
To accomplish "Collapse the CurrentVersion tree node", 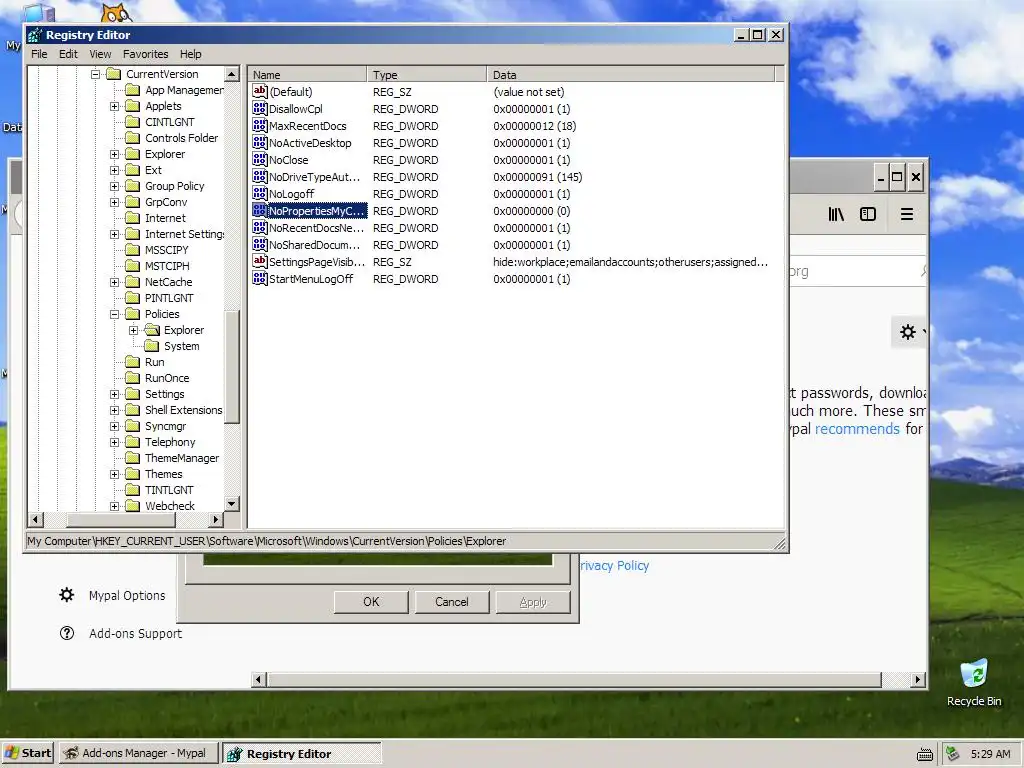I will point(95,74).
